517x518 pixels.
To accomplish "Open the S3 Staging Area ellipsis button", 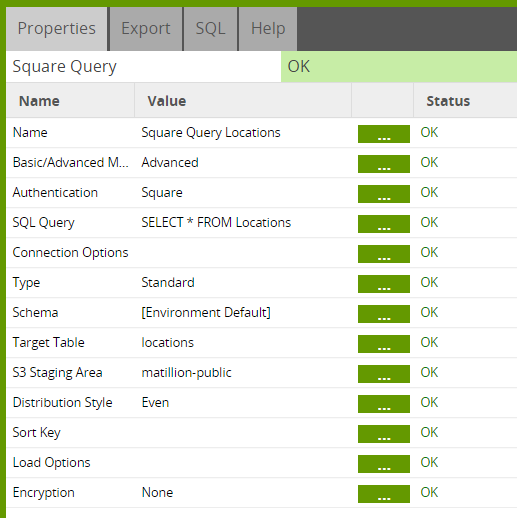I will [x=384, y=374].
